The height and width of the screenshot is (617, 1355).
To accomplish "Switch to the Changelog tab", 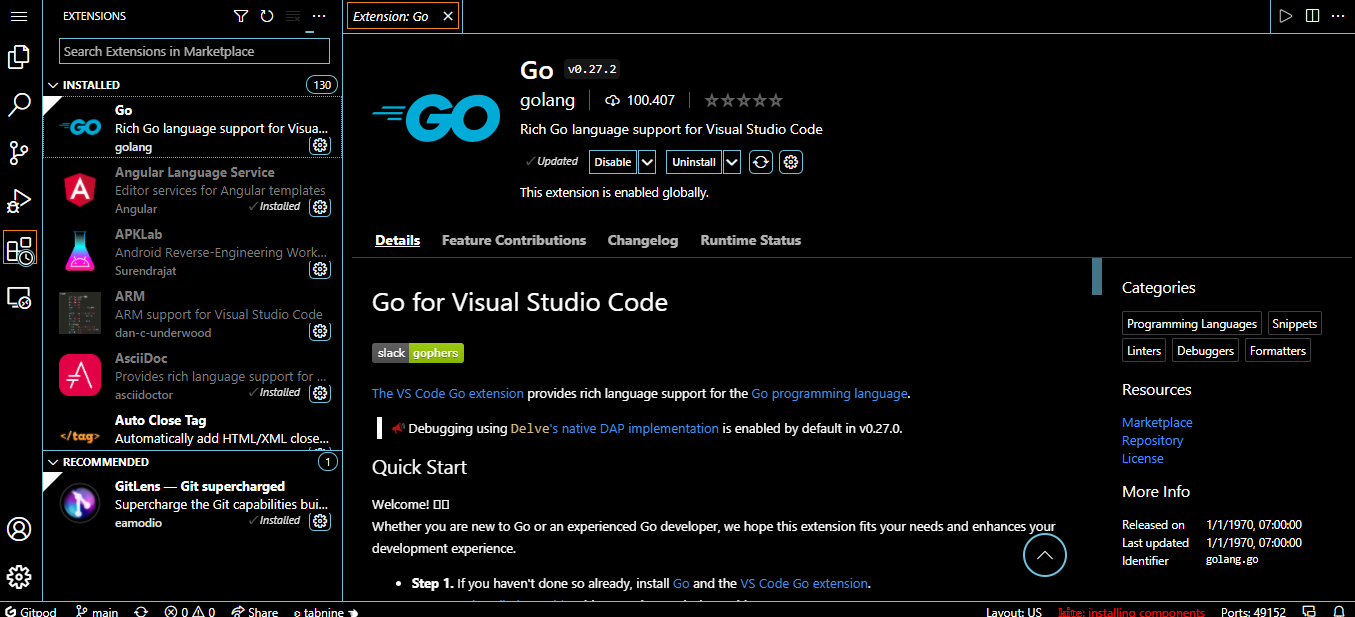I will [x=643, y=240].
